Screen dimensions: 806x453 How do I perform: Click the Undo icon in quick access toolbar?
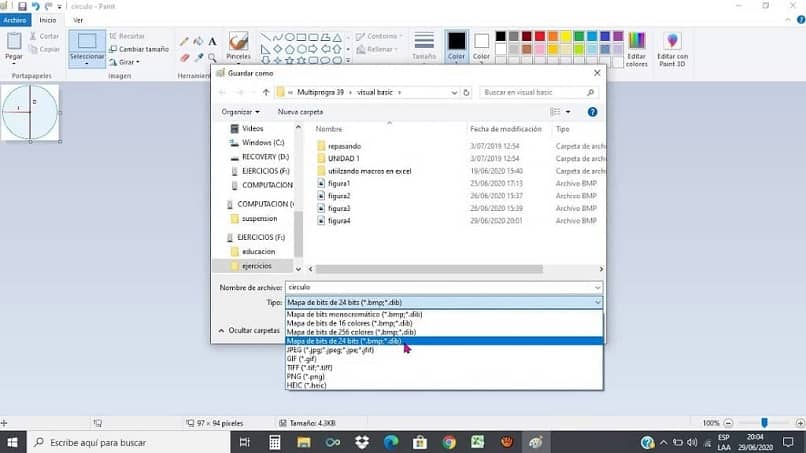tap(35, 6)
